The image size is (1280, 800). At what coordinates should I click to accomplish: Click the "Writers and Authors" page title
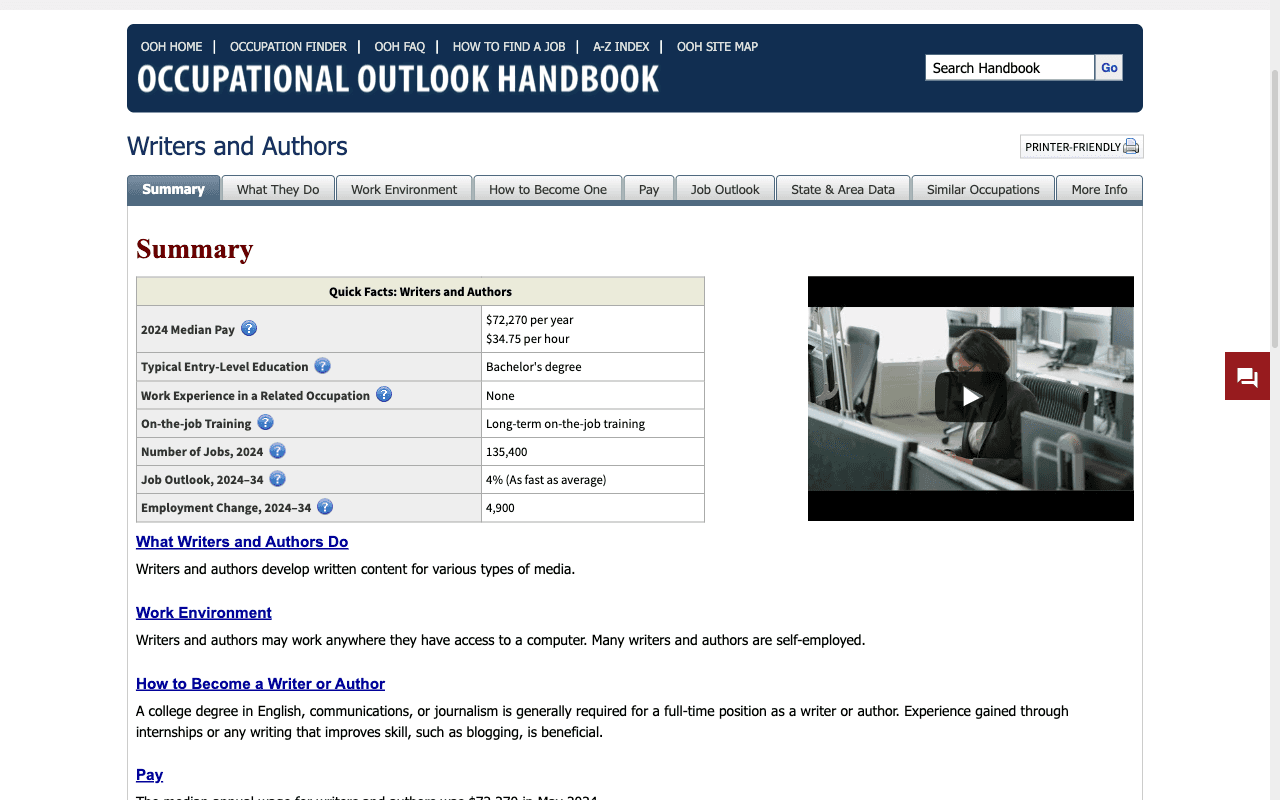tap(237, 146)
